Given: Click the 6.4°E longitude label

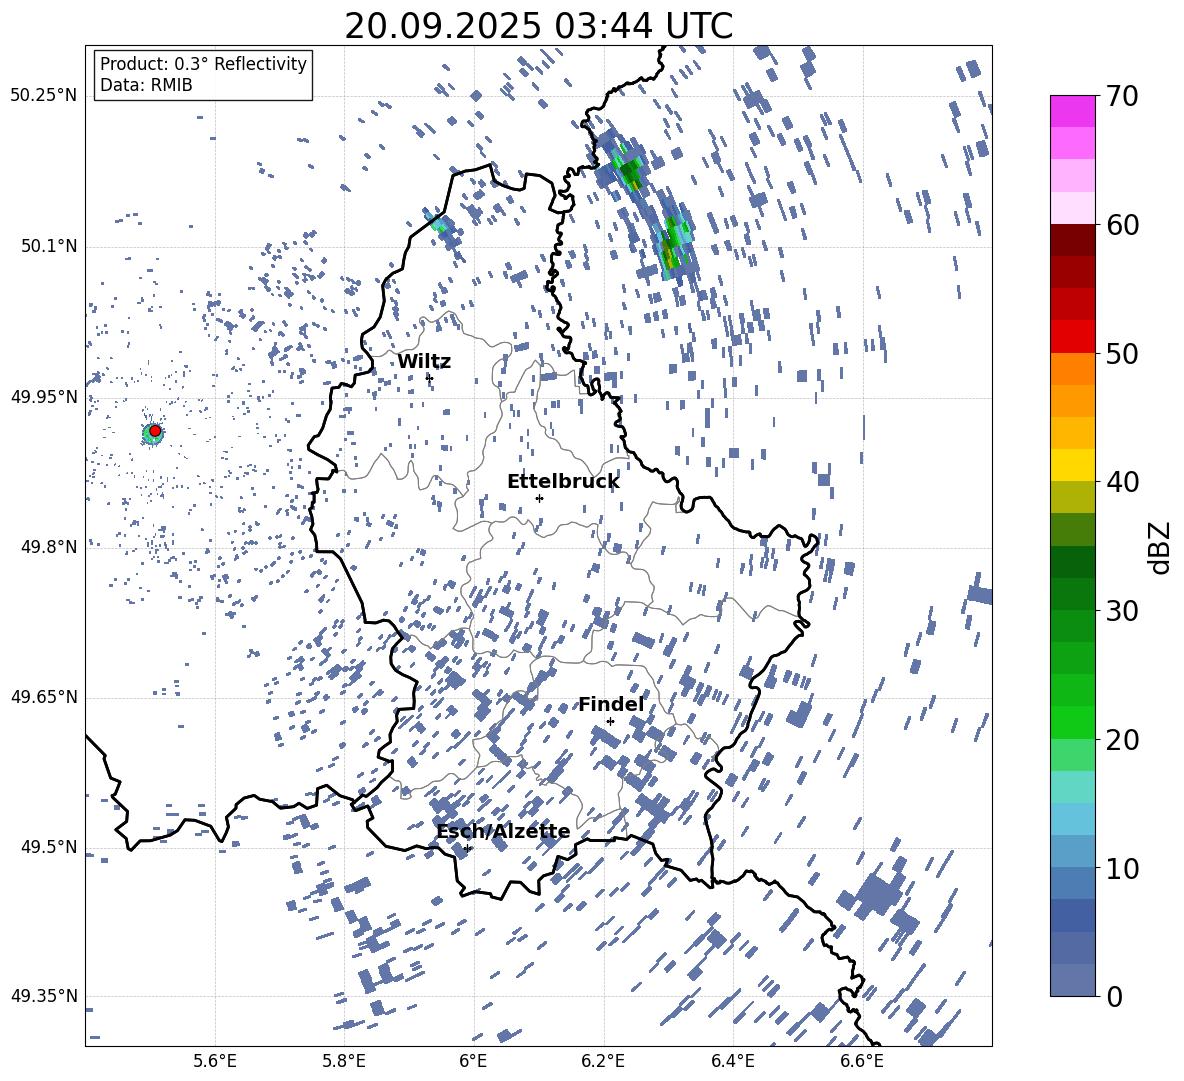Looking at the screenshot, I should click(x=733, y=1061).
